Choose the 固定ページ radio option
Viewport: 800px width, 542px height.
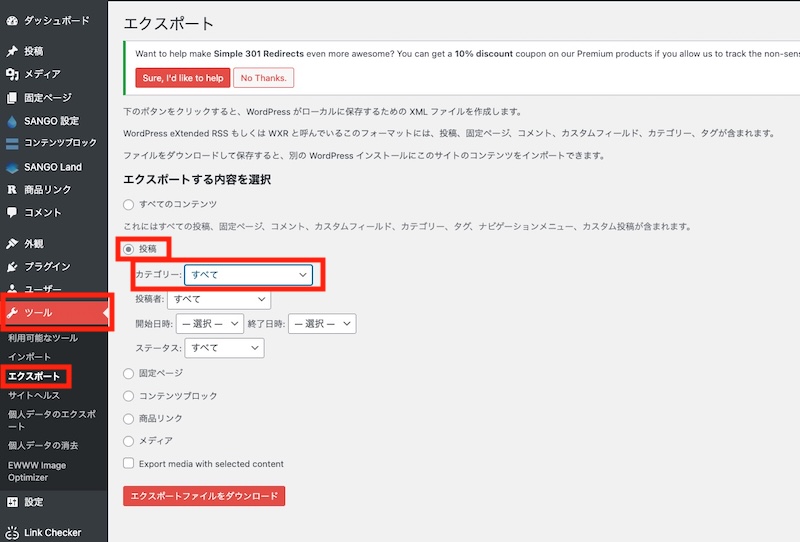point(129,374)
